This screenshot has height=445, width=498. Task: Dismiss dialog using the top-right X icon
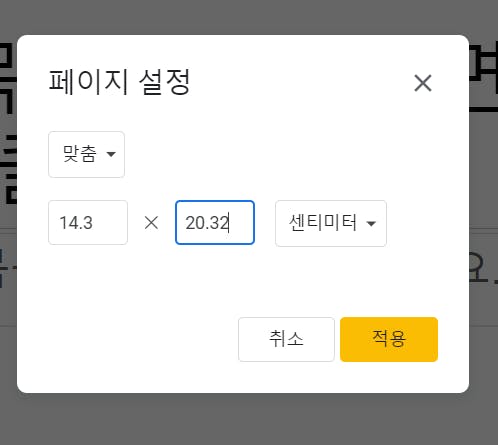(423, 83)
